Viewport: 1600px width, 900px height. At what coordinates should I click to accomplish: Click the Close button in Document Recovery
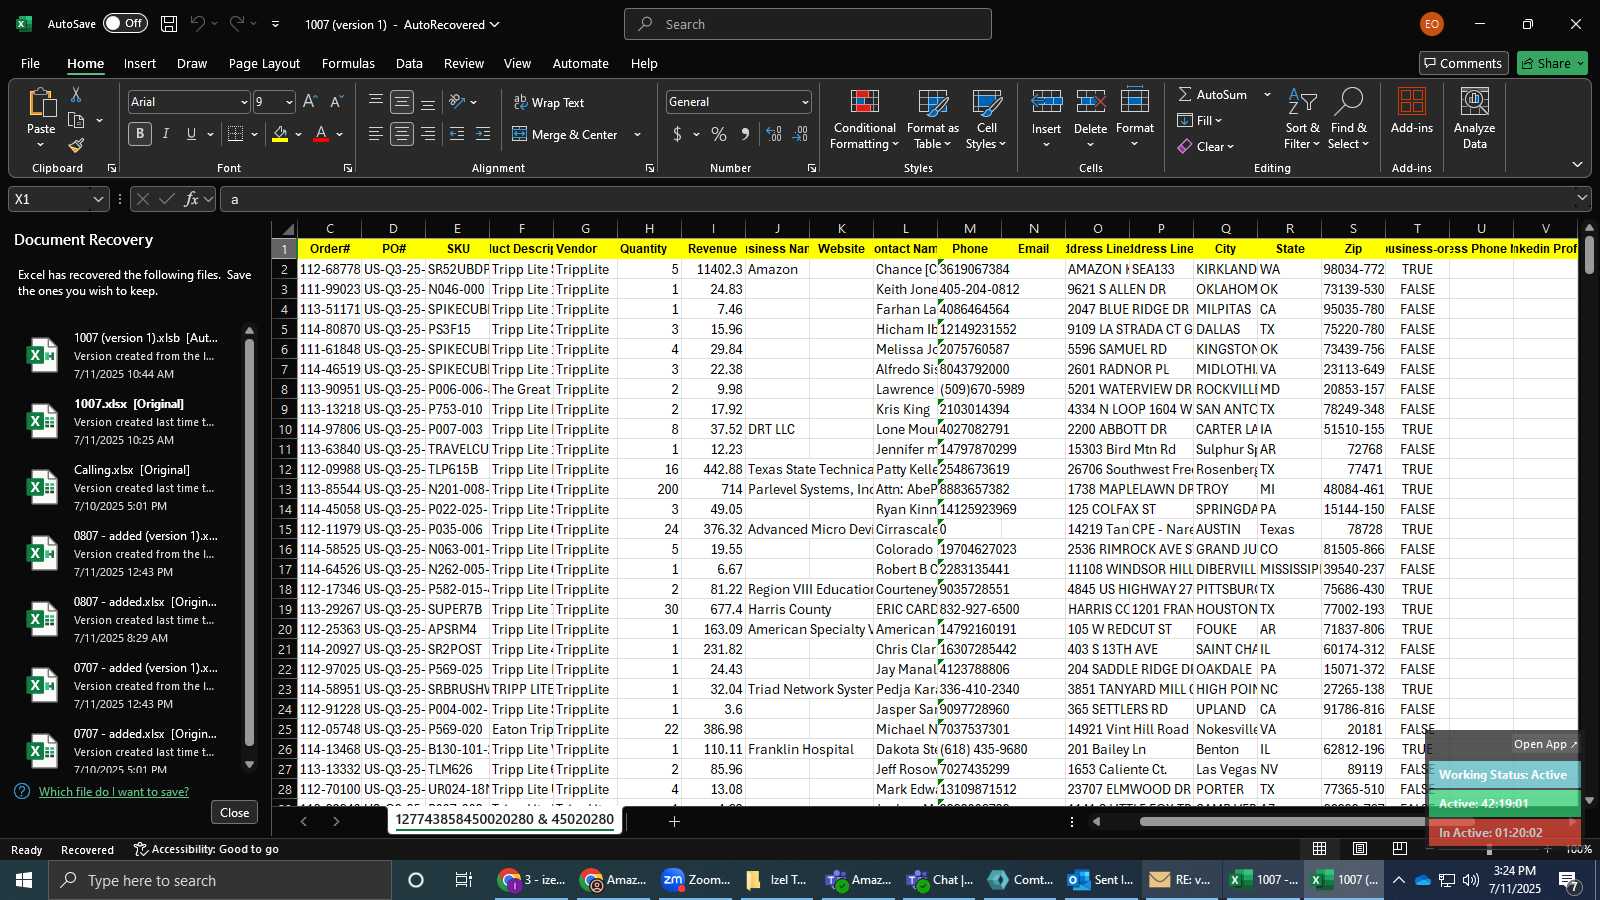pyautogui.click(x=235, y=812)
